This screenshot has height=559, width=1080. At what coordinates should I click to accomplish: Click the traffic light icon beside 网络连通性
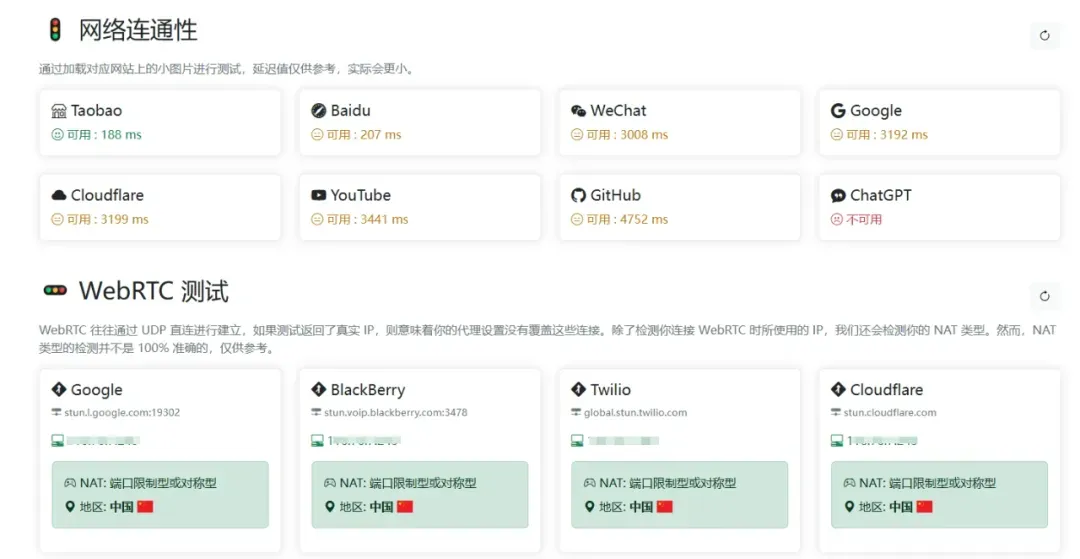coord(55,30)
